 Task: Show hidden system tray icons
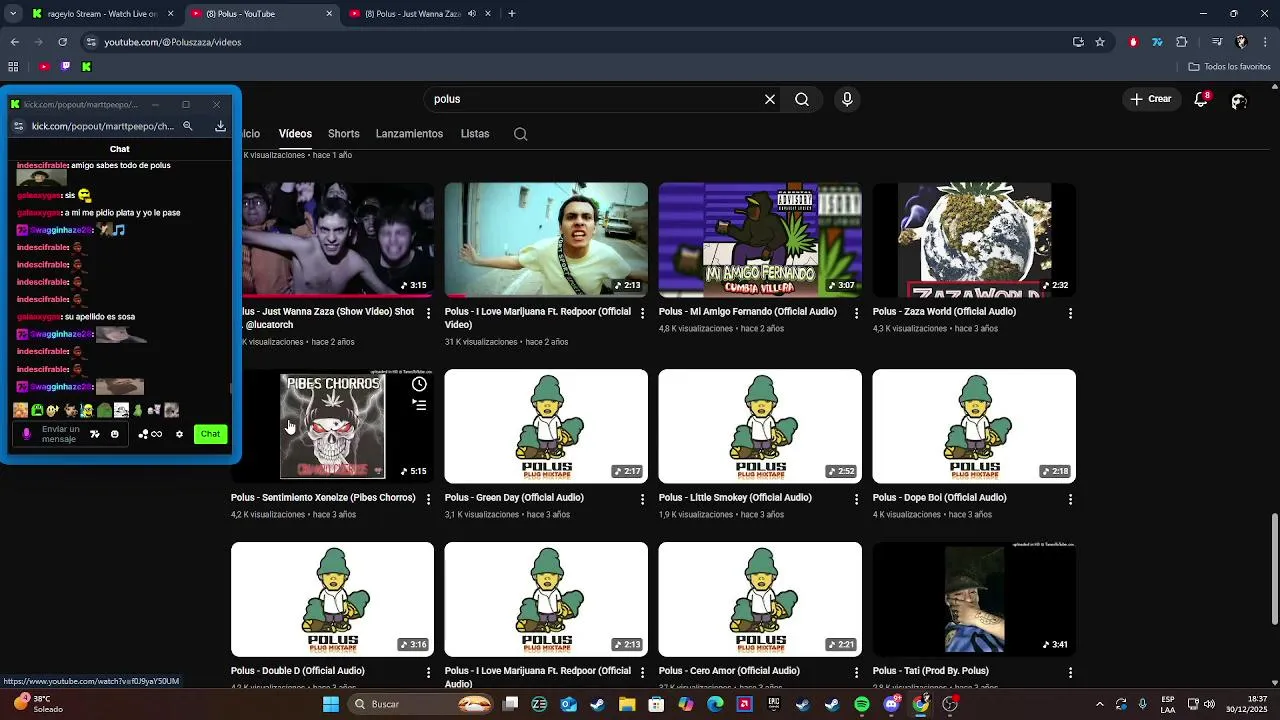[x=1099, y=704]
